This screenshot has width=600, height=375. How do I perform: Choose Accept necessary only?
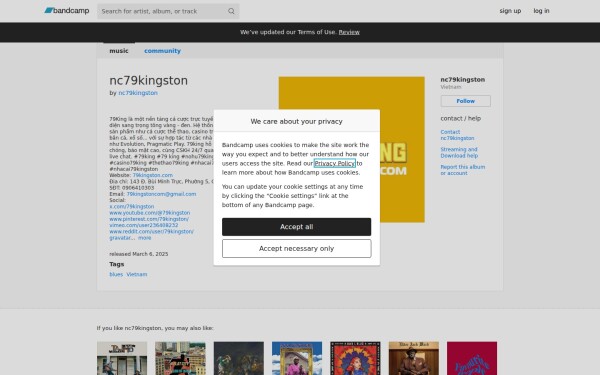pyautogui.click(x=297, y=249)
